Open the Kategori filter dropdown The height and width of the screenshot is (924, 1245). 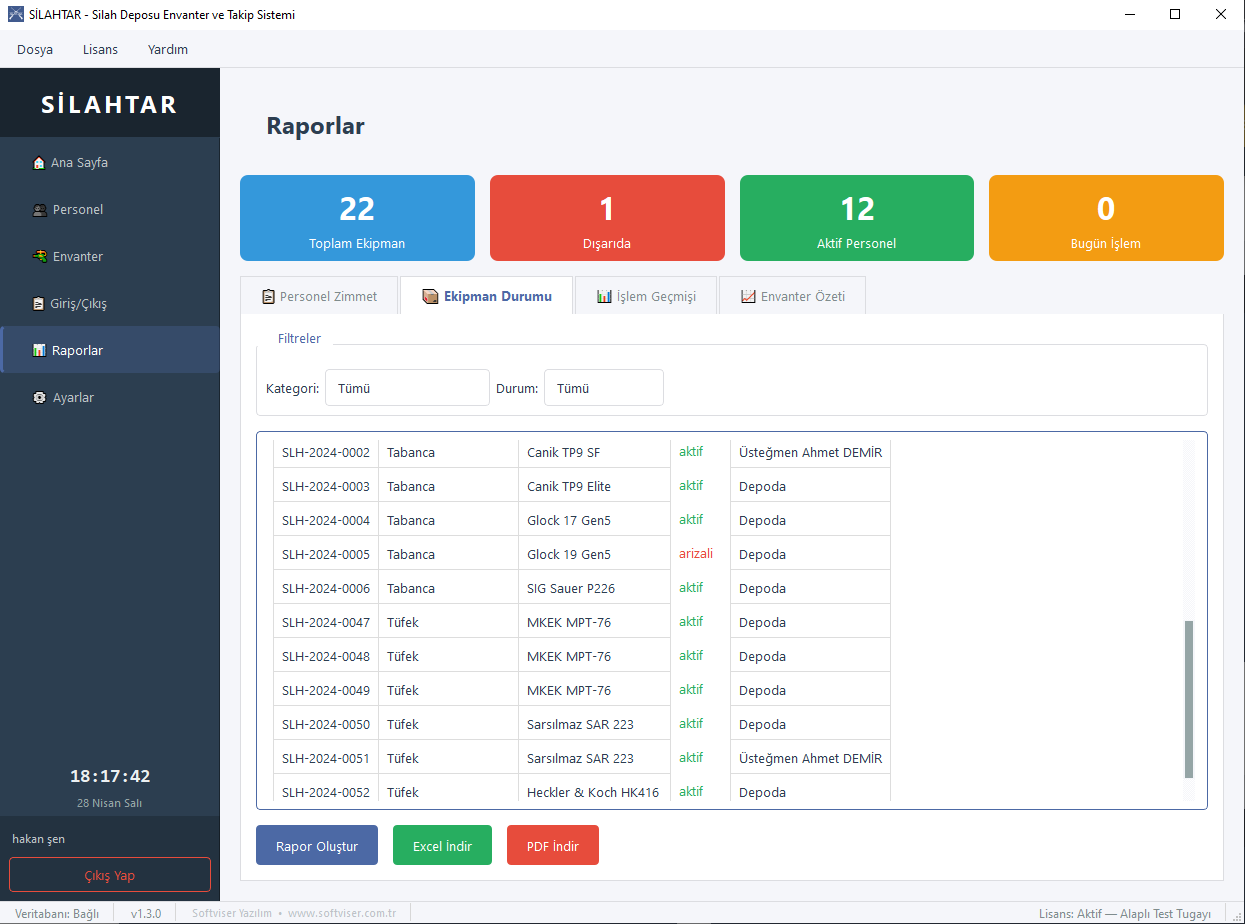point(407,388)
